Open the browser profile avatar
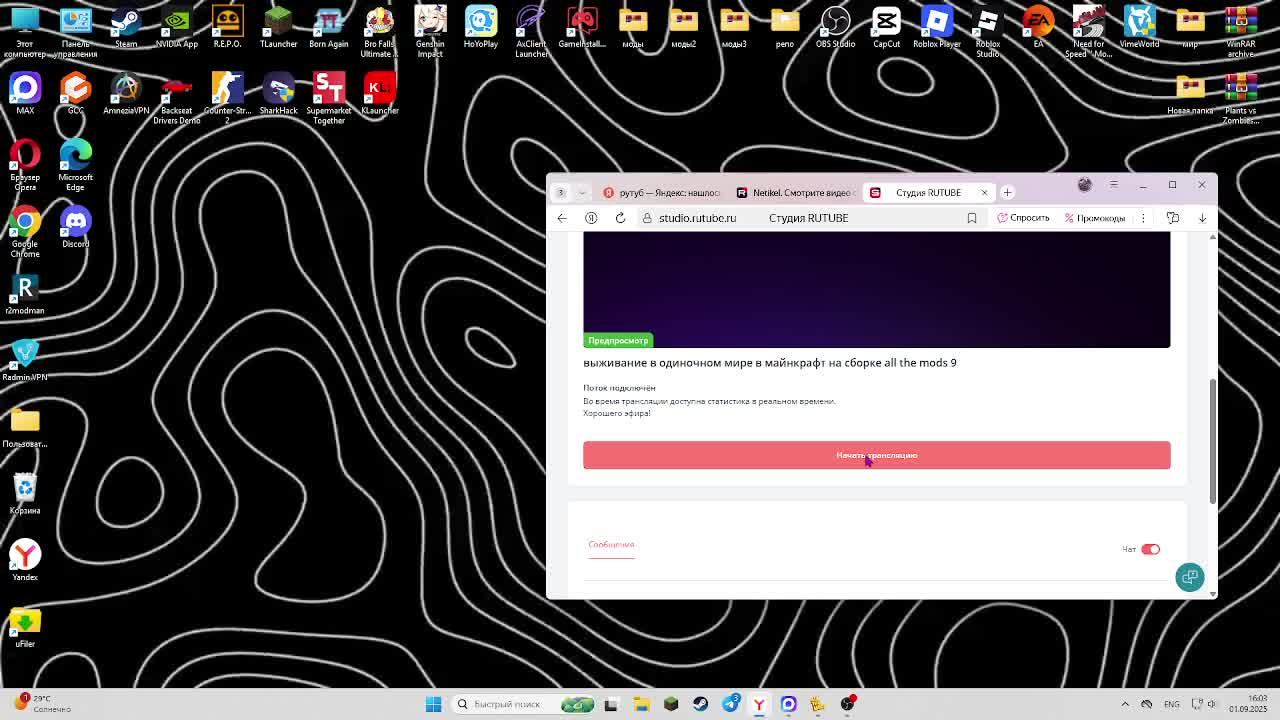This screenshot has height=720, width=1280. [1084, 185]
